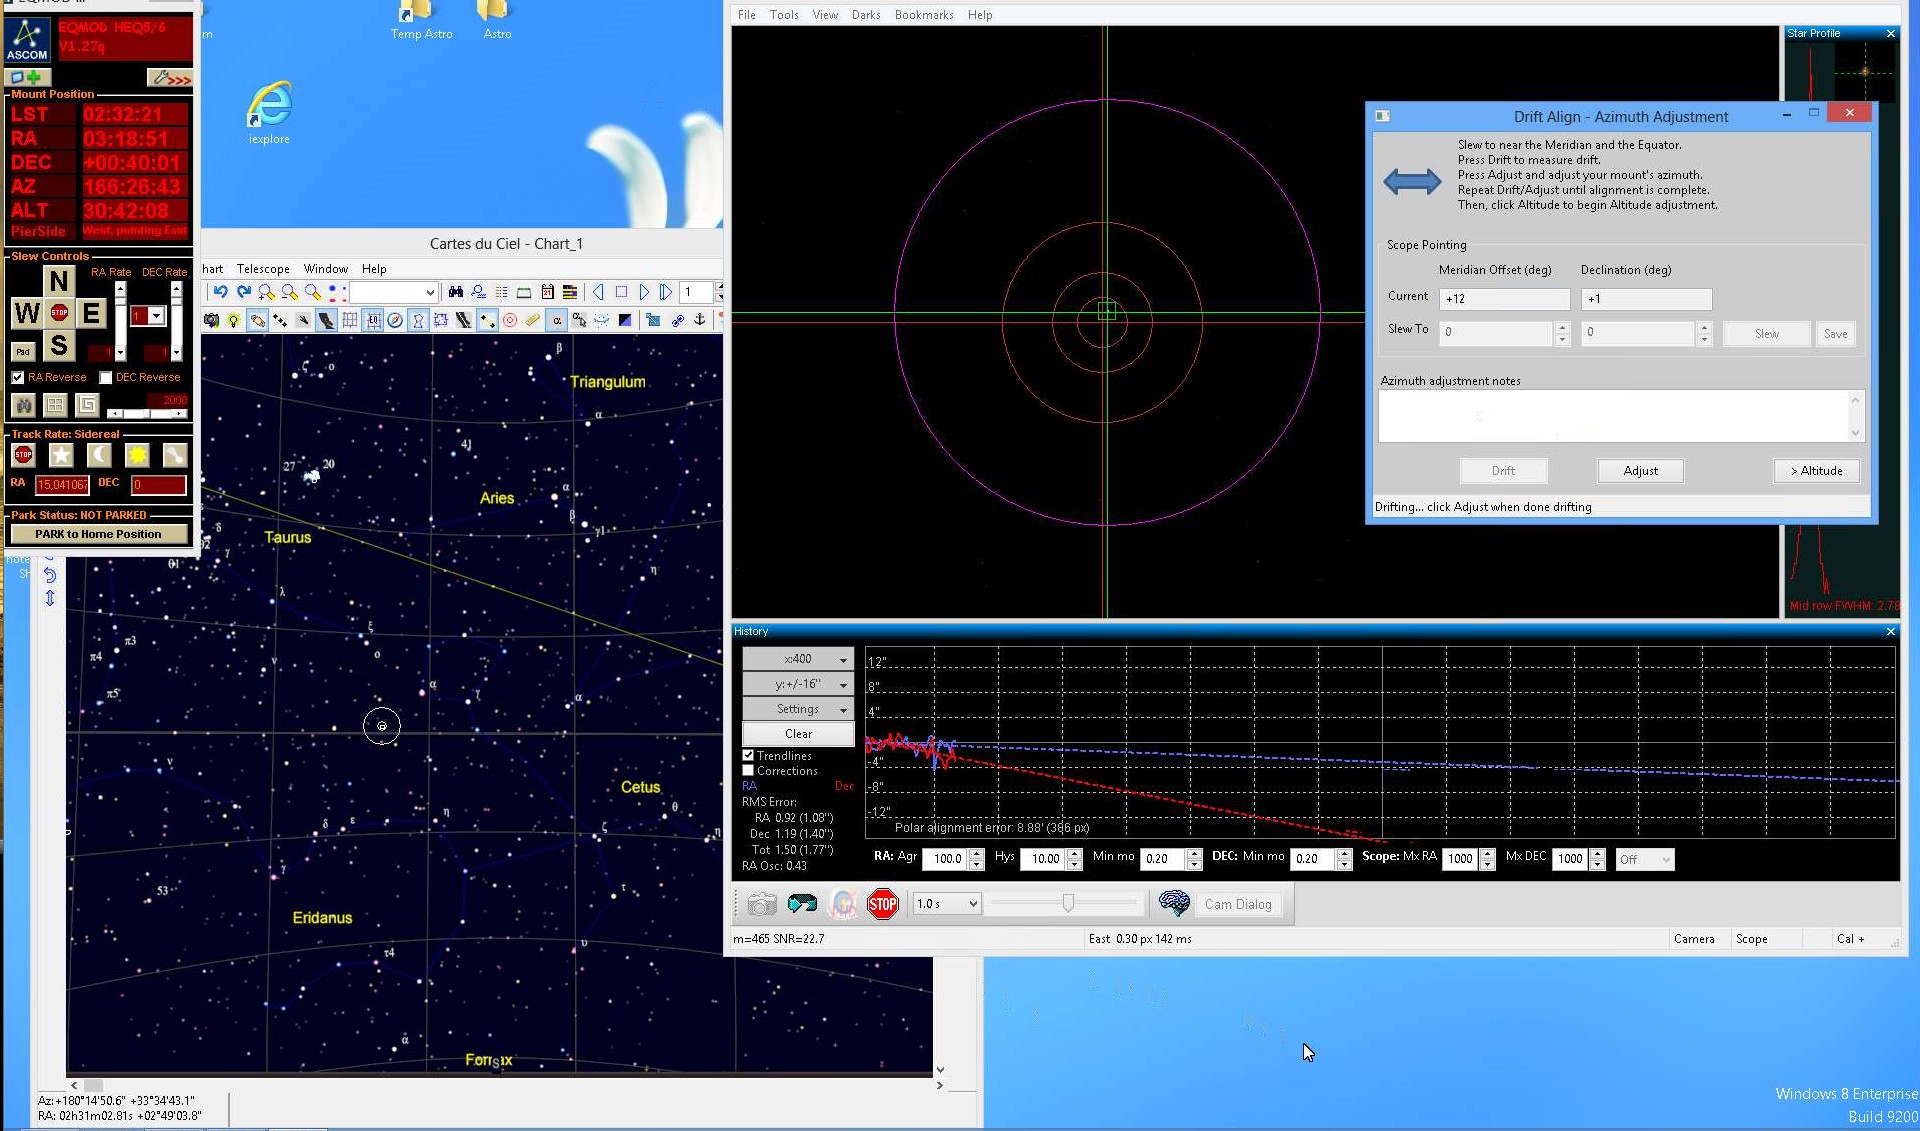Image resolution: width=1920 pixels, height=1131 pixels.
Task: Click the Settings button in History panel
Action: click(x=798, y=708)
